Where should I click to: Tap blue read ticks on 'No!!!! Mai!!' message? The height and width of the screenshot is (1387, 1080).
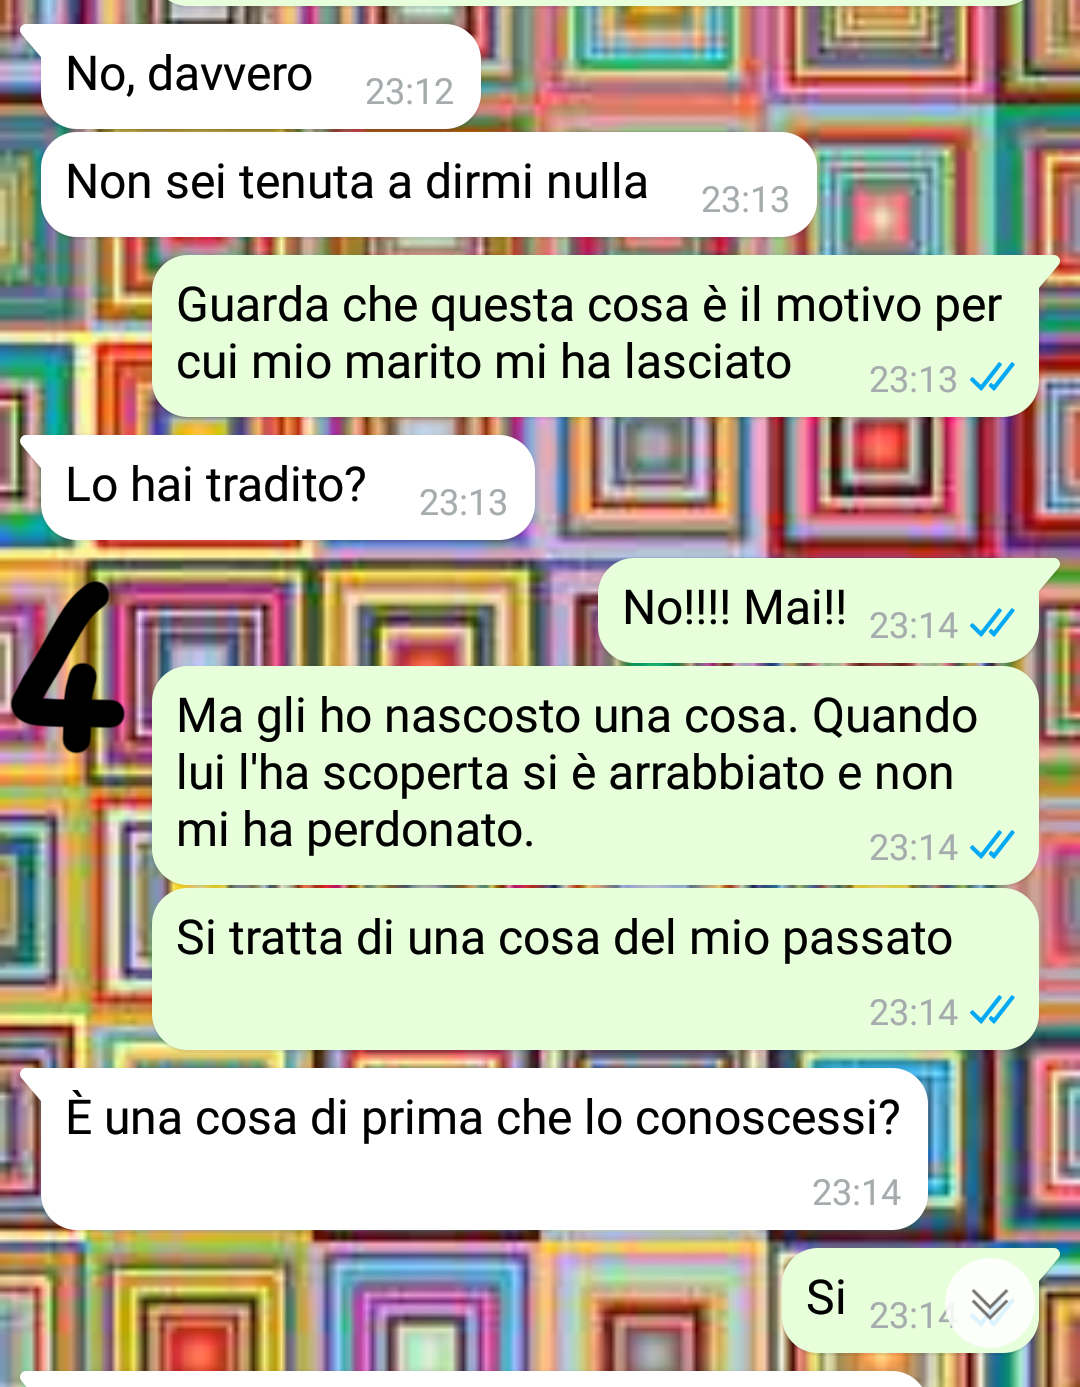click(992, 624)
